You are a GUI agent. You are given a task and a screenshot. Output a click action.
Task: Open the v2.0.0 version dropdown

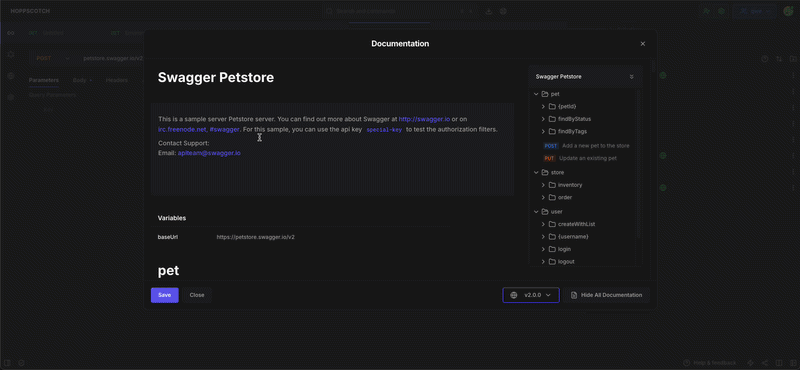(531, 295)
